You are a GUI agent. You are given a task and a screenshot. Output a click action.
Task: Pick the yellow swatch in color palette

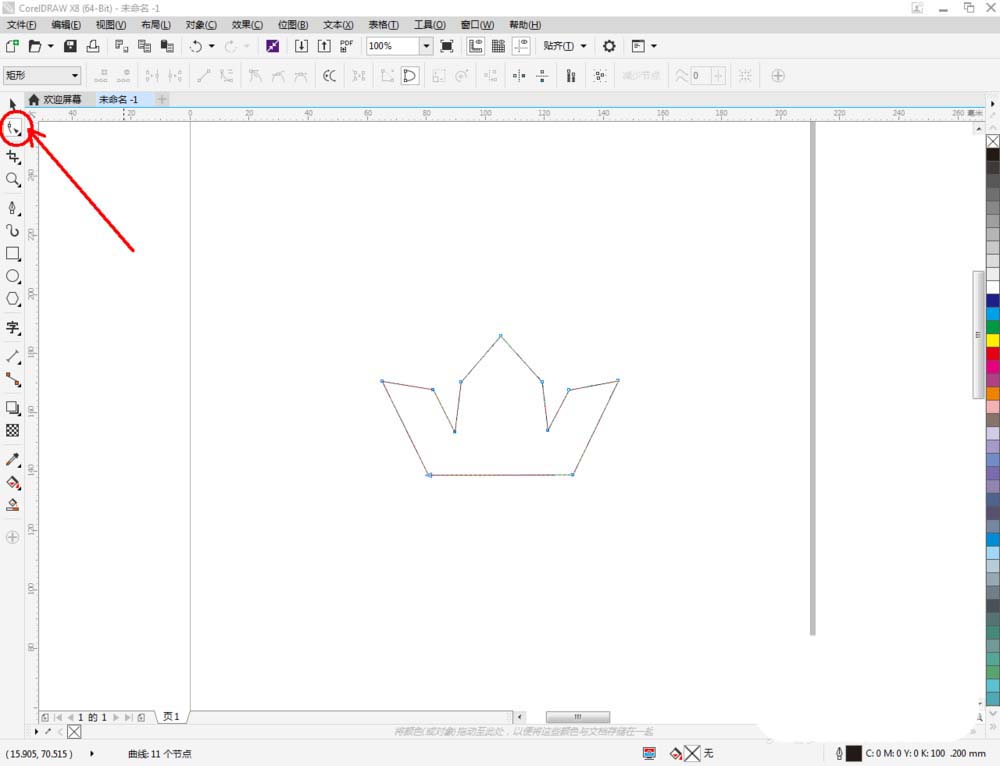tap(992, 340)
